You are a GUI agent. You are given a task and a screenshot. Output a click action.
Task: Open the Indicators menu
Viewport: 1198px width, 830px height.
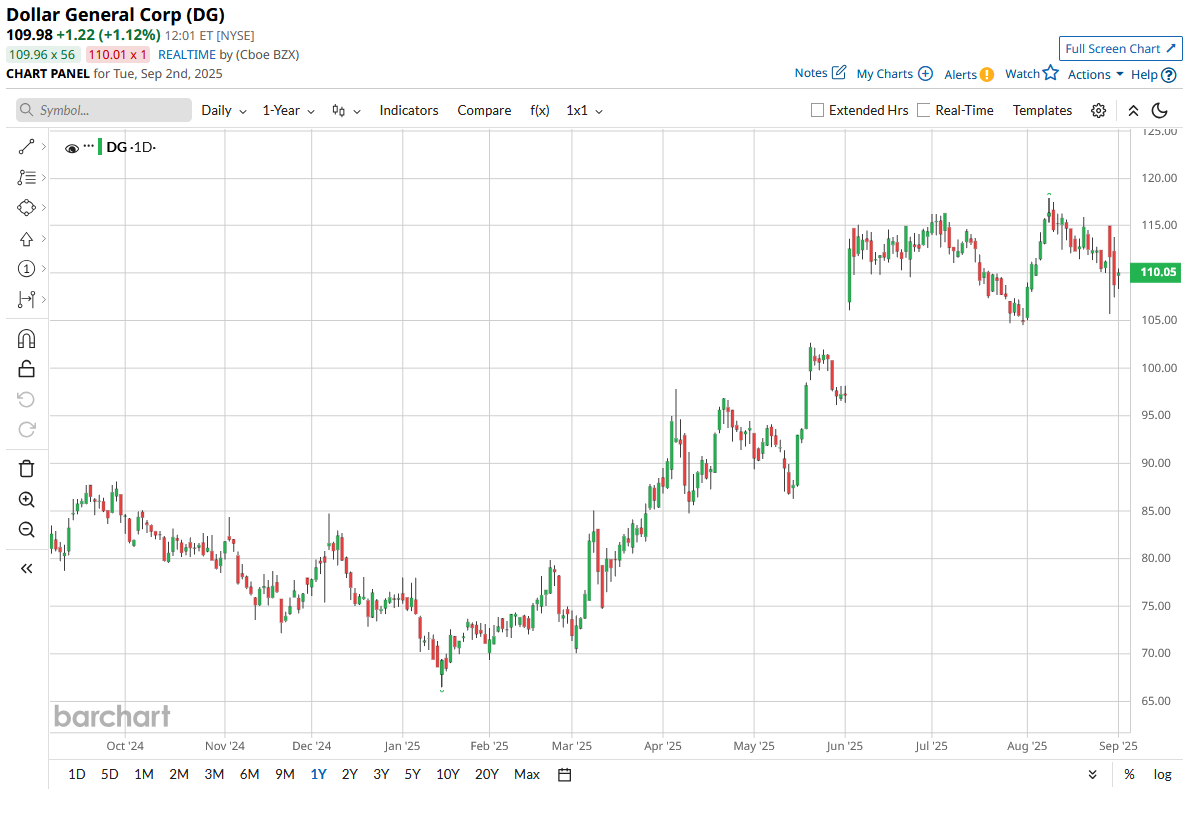(409, 111)
